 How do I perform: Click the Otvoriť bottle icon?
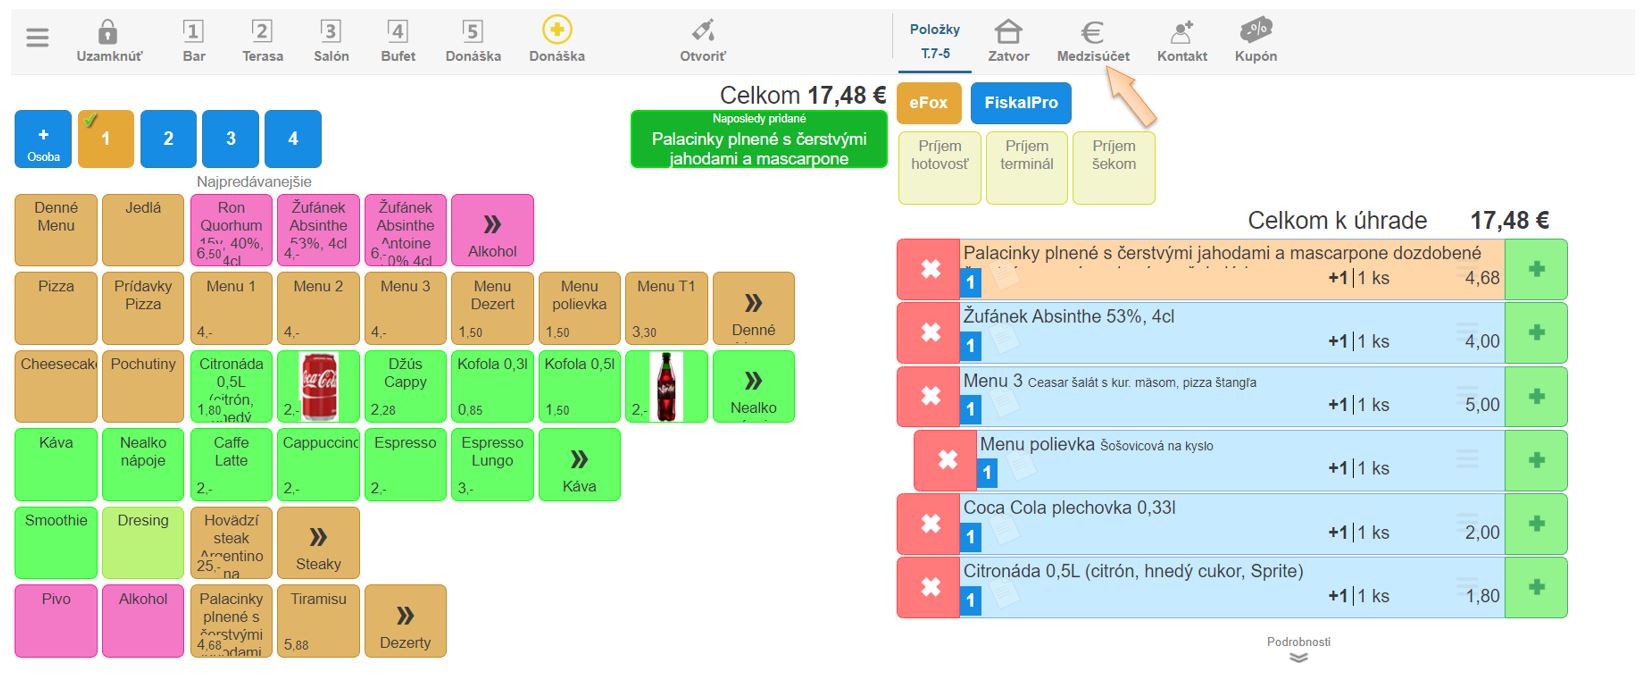(703, 31)
